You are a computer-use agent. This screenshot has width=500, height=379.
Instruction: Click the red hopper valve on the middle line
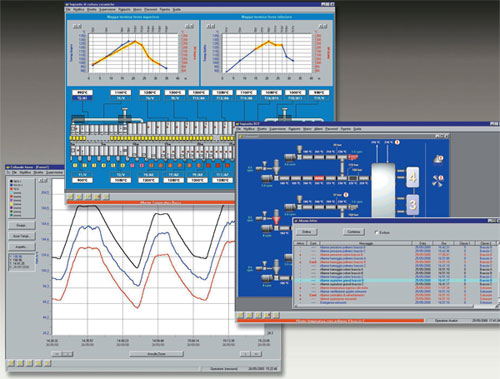click(276, 220)
